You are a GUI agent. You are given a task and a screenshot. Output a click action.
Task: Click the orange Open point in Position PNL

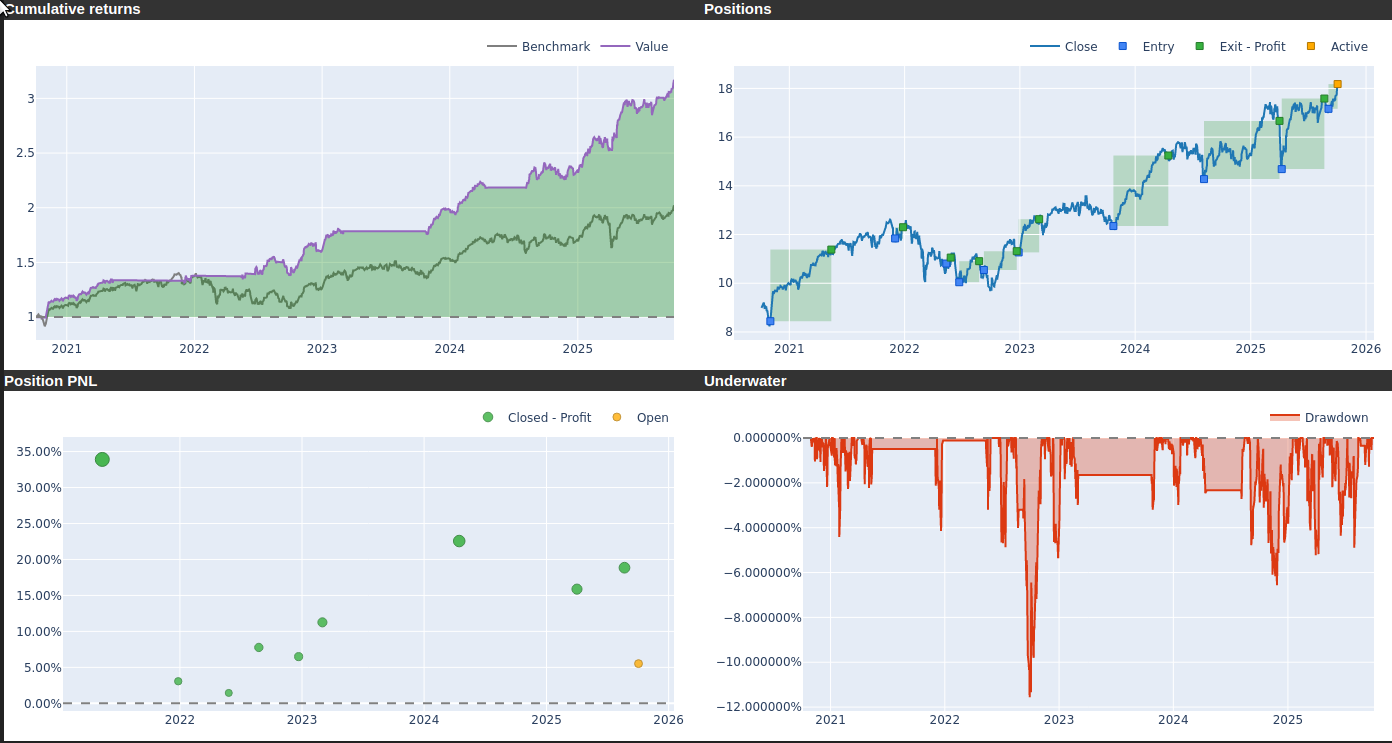[638, 664]
